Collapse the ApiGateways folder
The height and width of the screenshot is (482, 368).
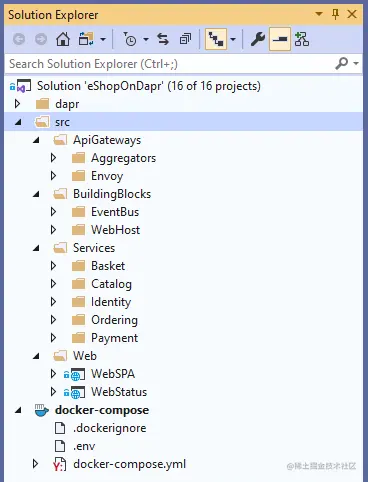[x=36, y=140]
